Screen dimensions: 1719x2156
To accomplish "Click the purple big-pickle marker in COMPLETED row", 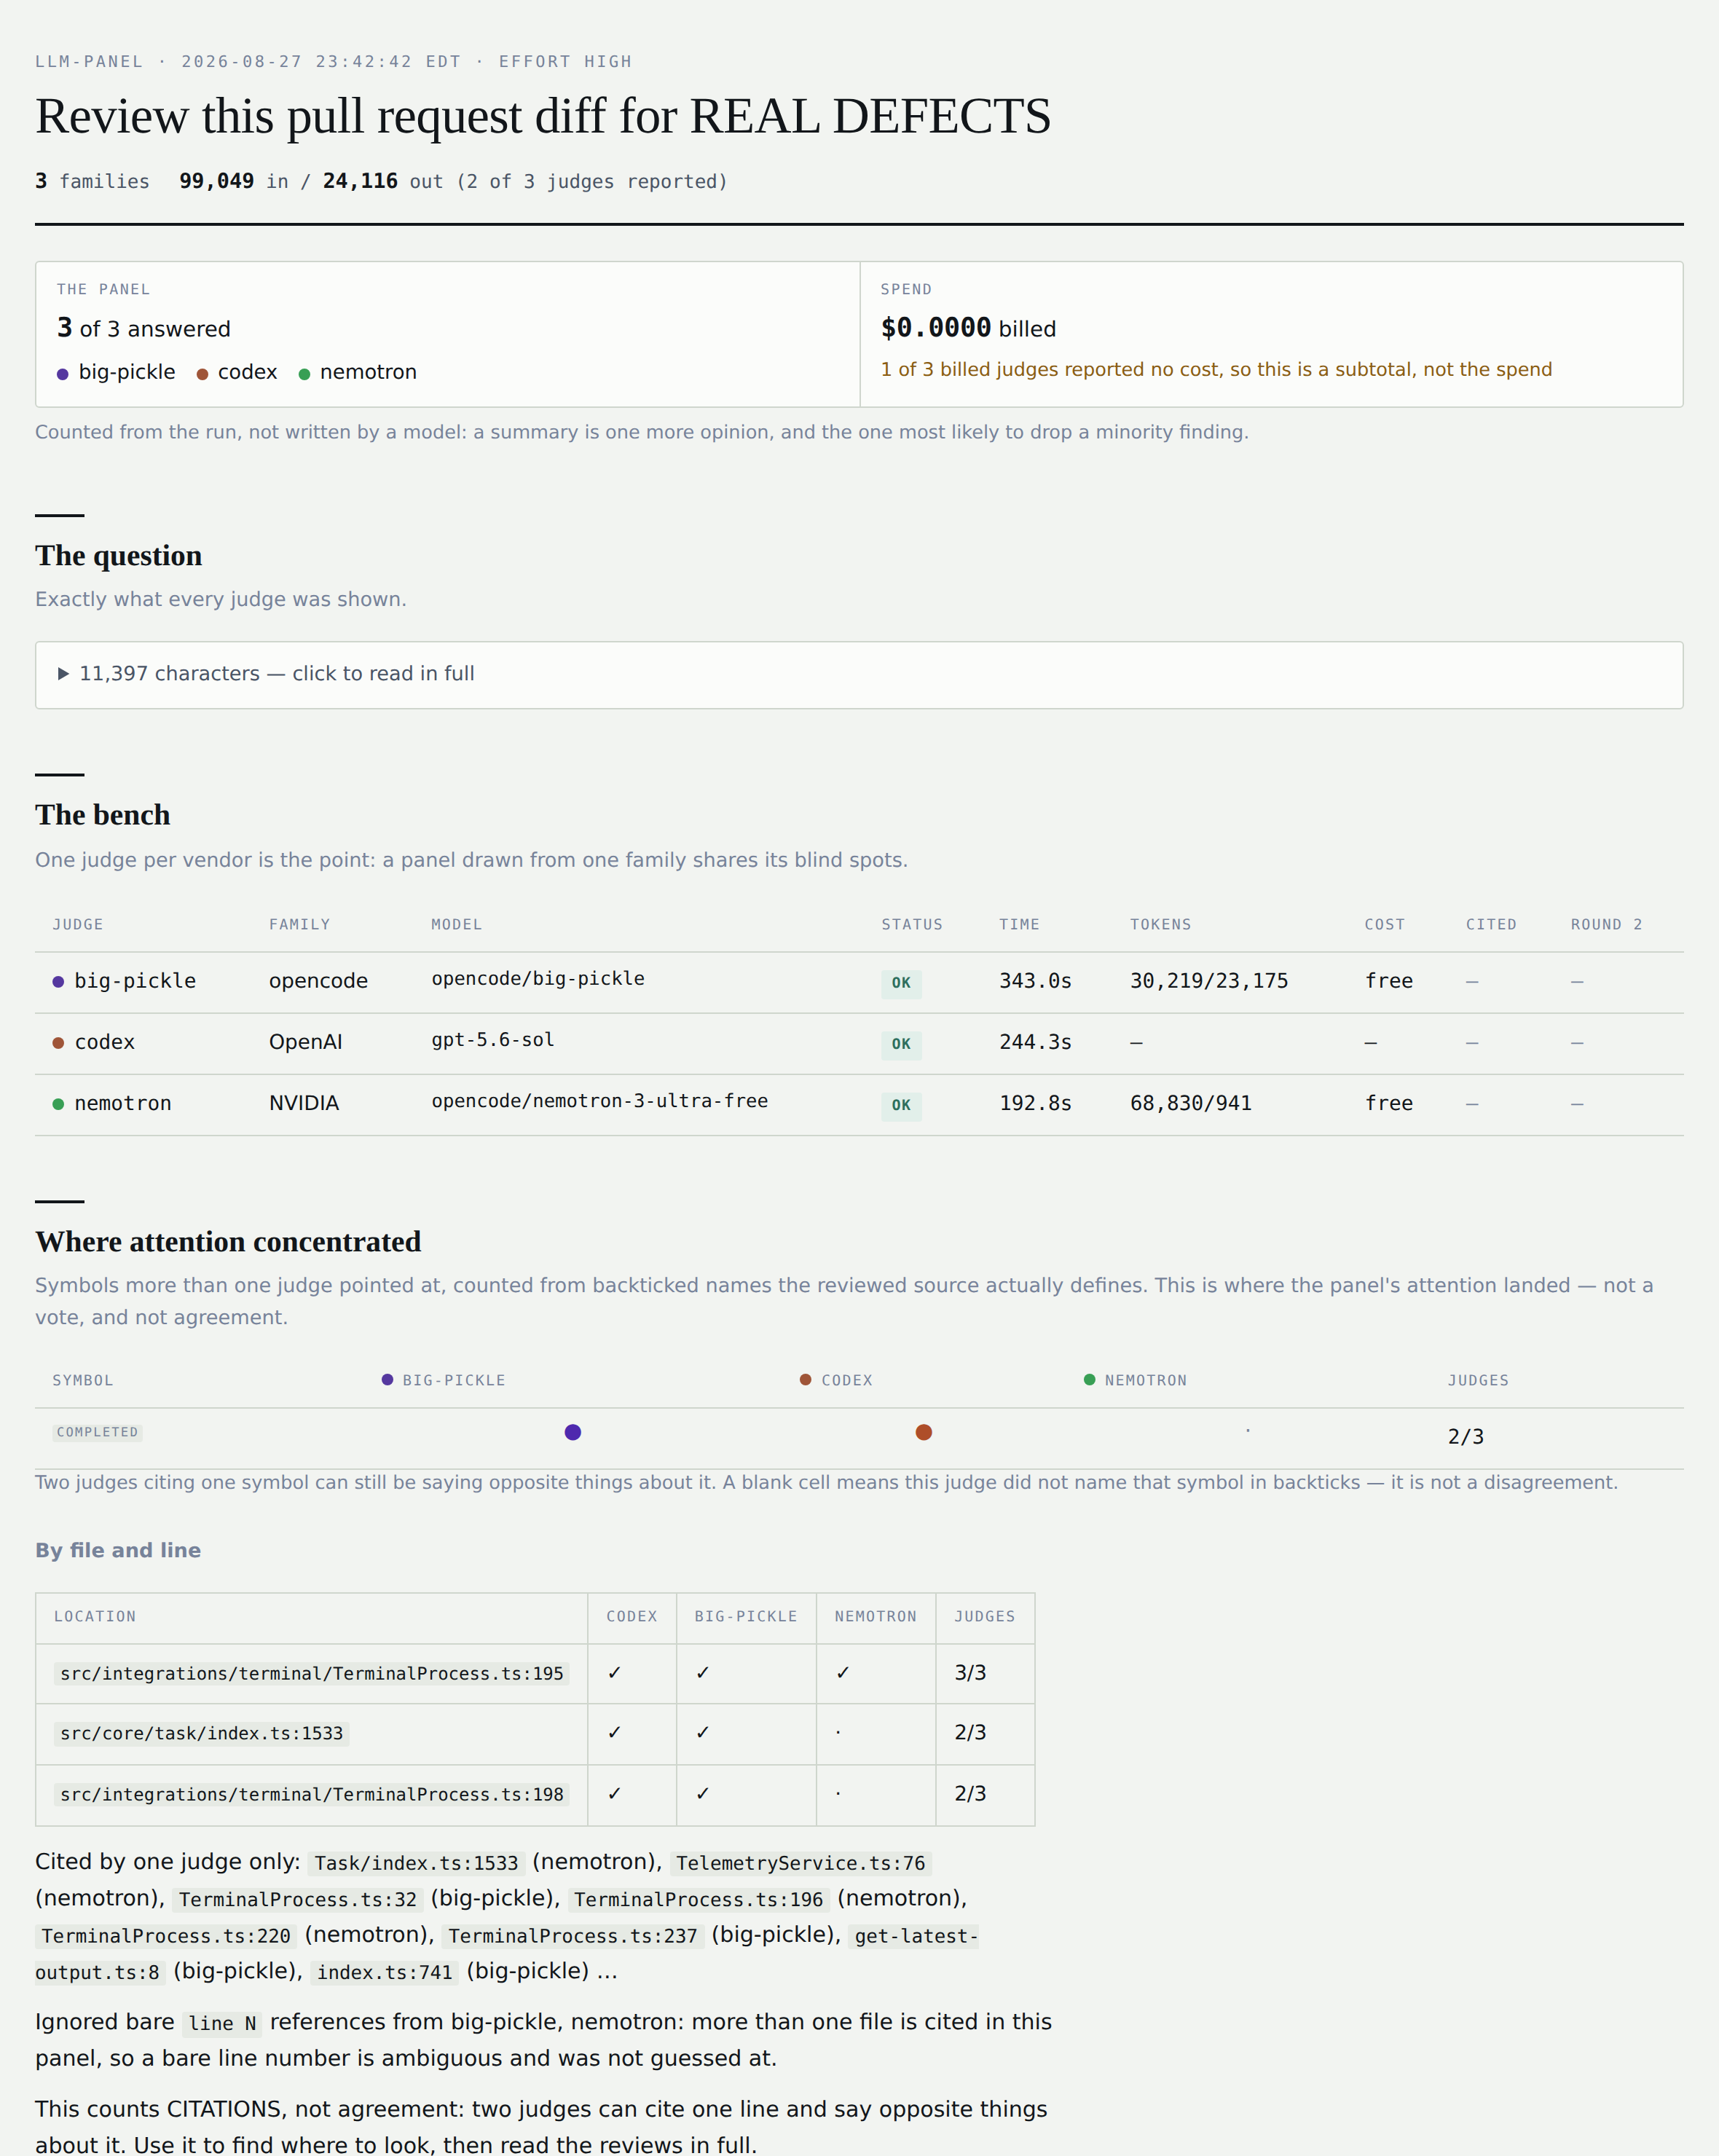I will (x=573, y=1432).
